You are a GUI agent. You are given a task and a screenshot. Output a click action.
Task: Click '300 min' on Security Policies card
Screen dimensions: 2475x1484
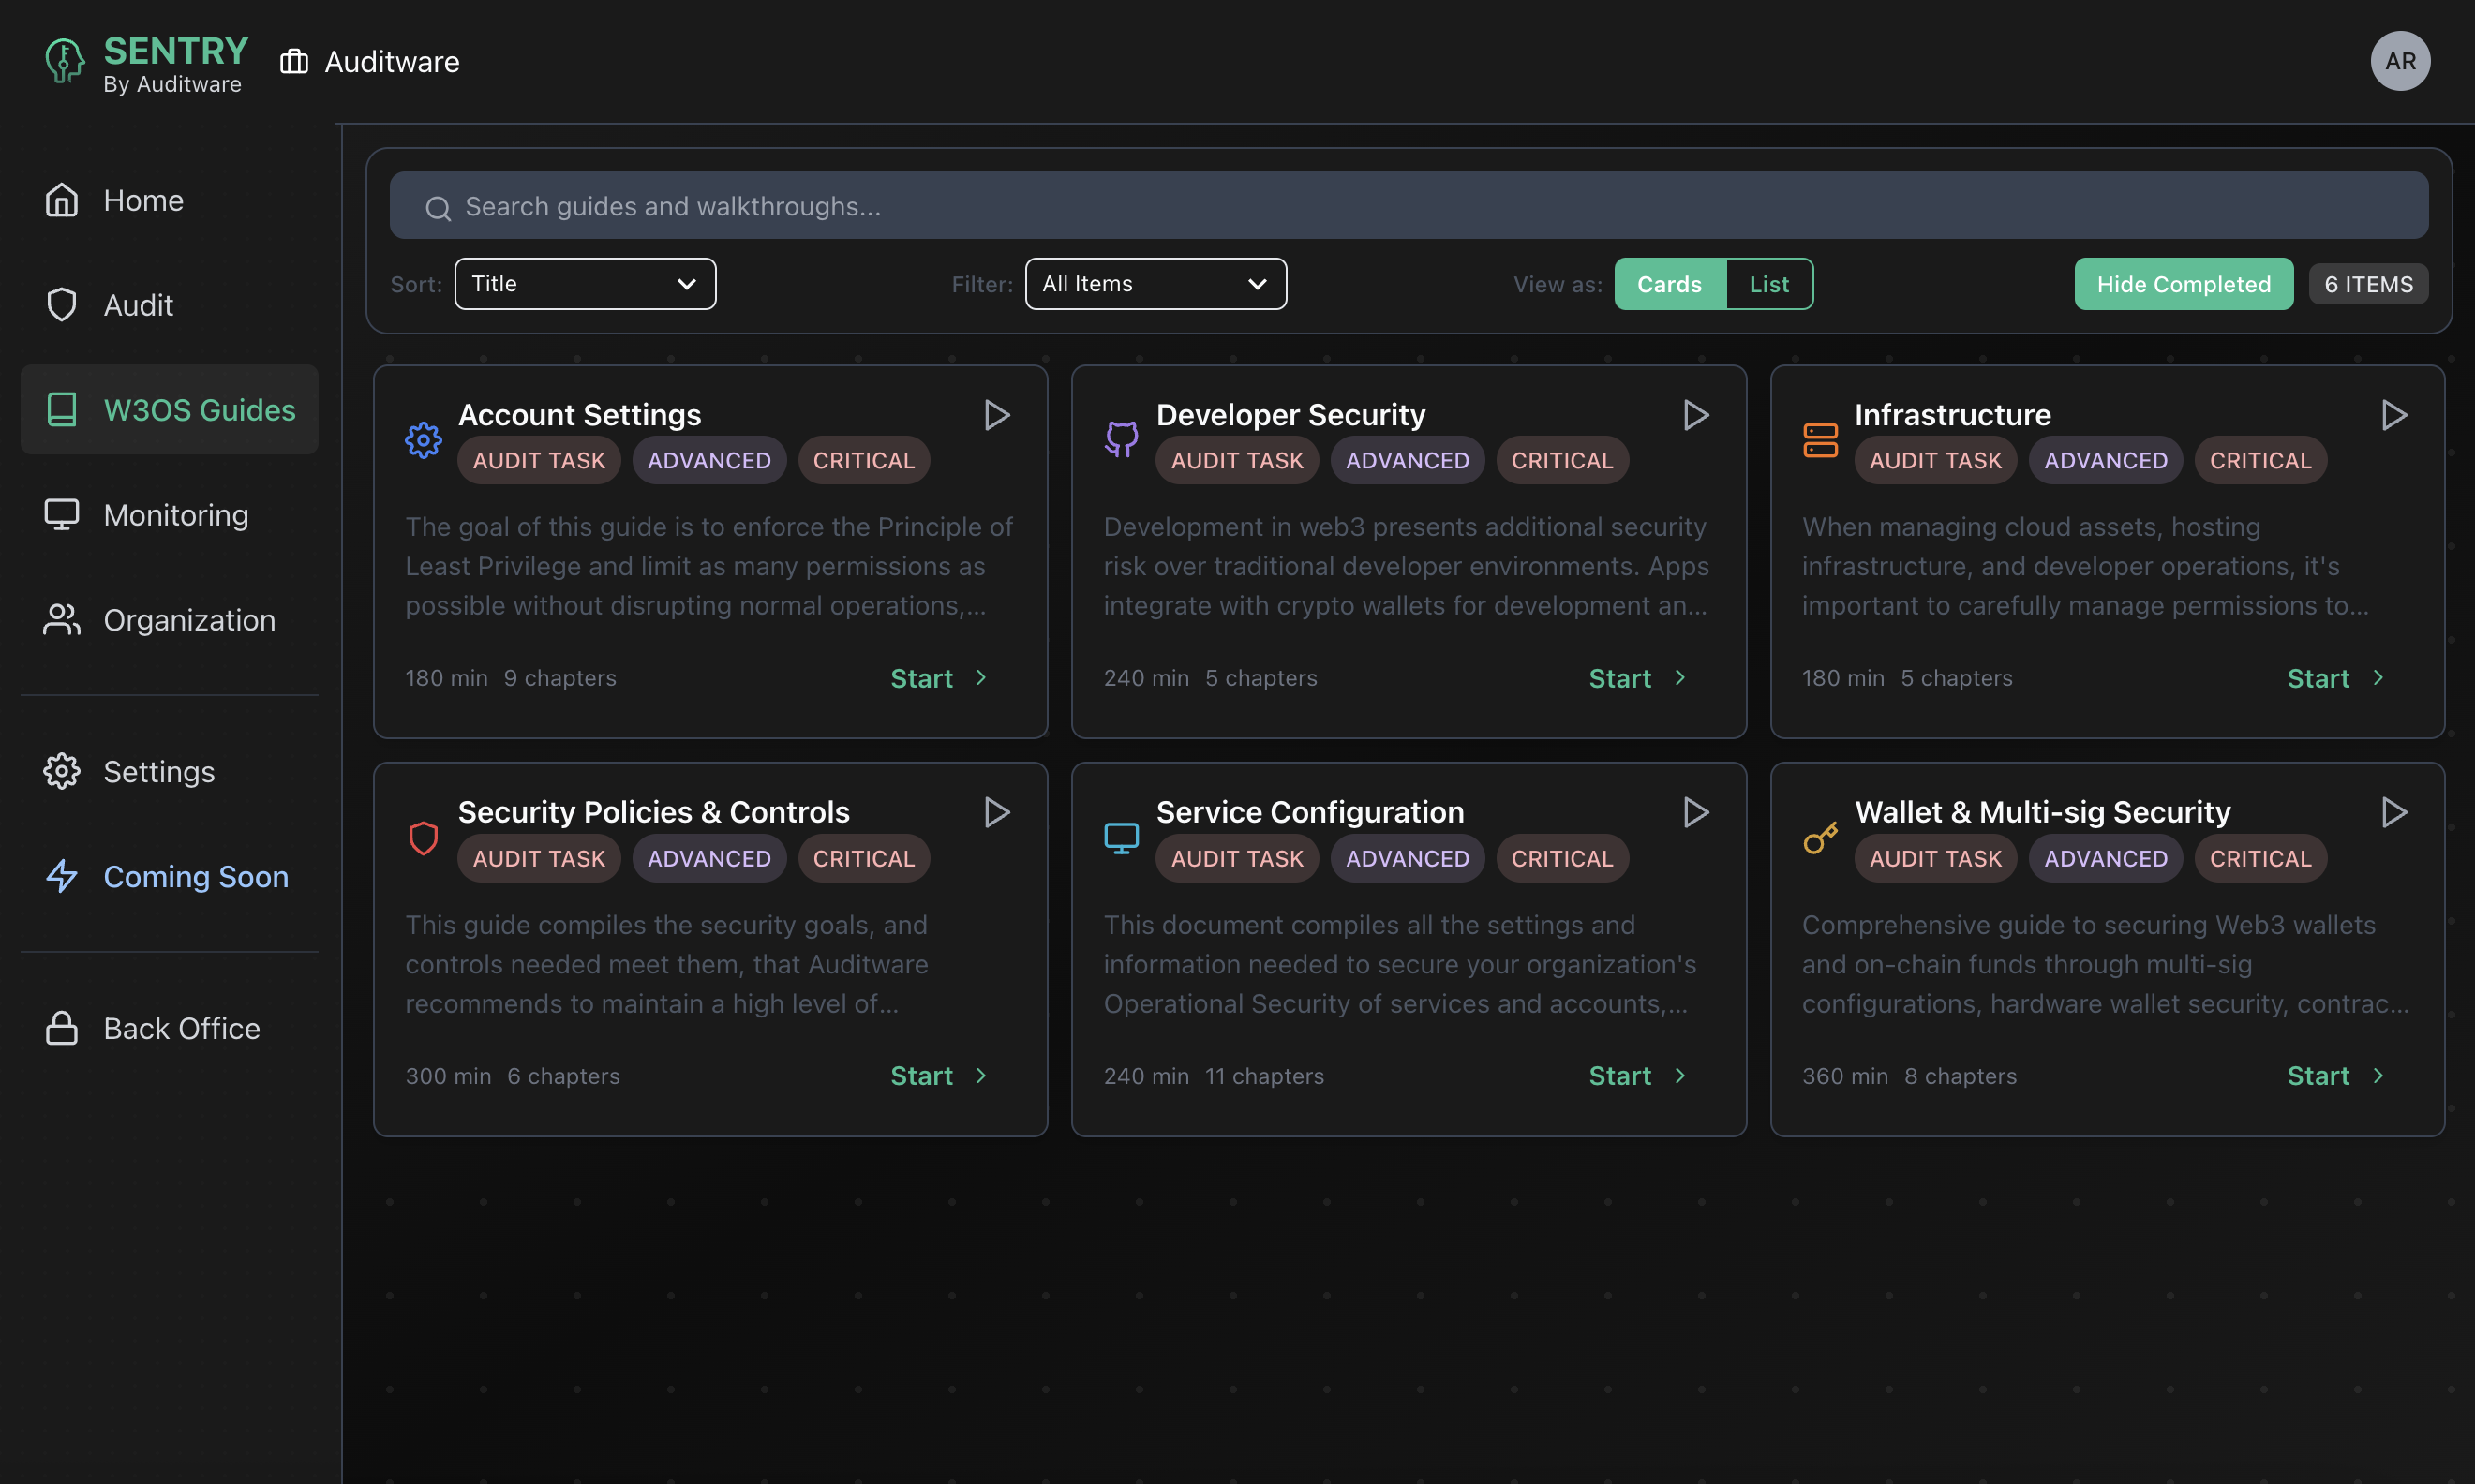[x=448, y=1076]
